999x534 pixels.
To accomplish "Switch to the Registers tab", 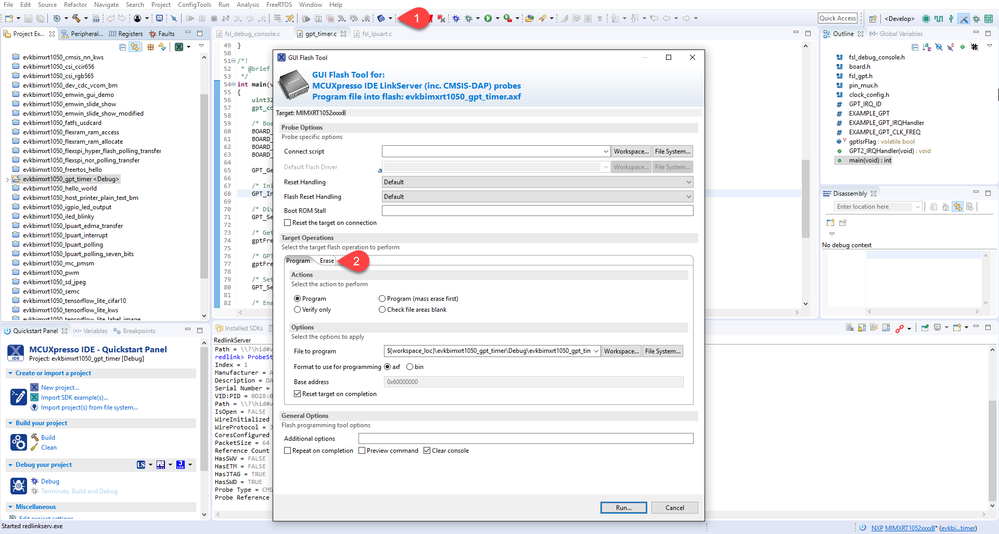I will click(x=126, y=34).
